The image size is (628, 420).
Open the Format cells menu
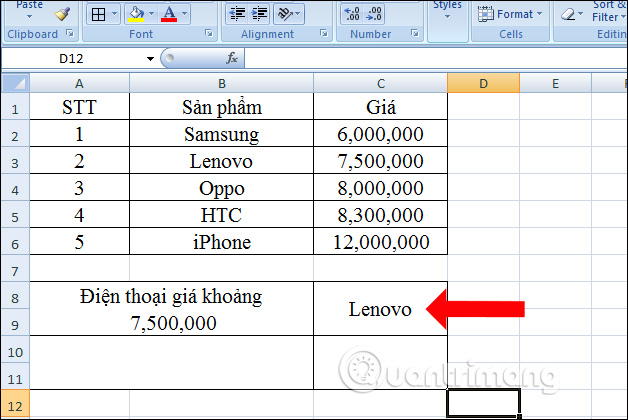(x=510, y=14)
